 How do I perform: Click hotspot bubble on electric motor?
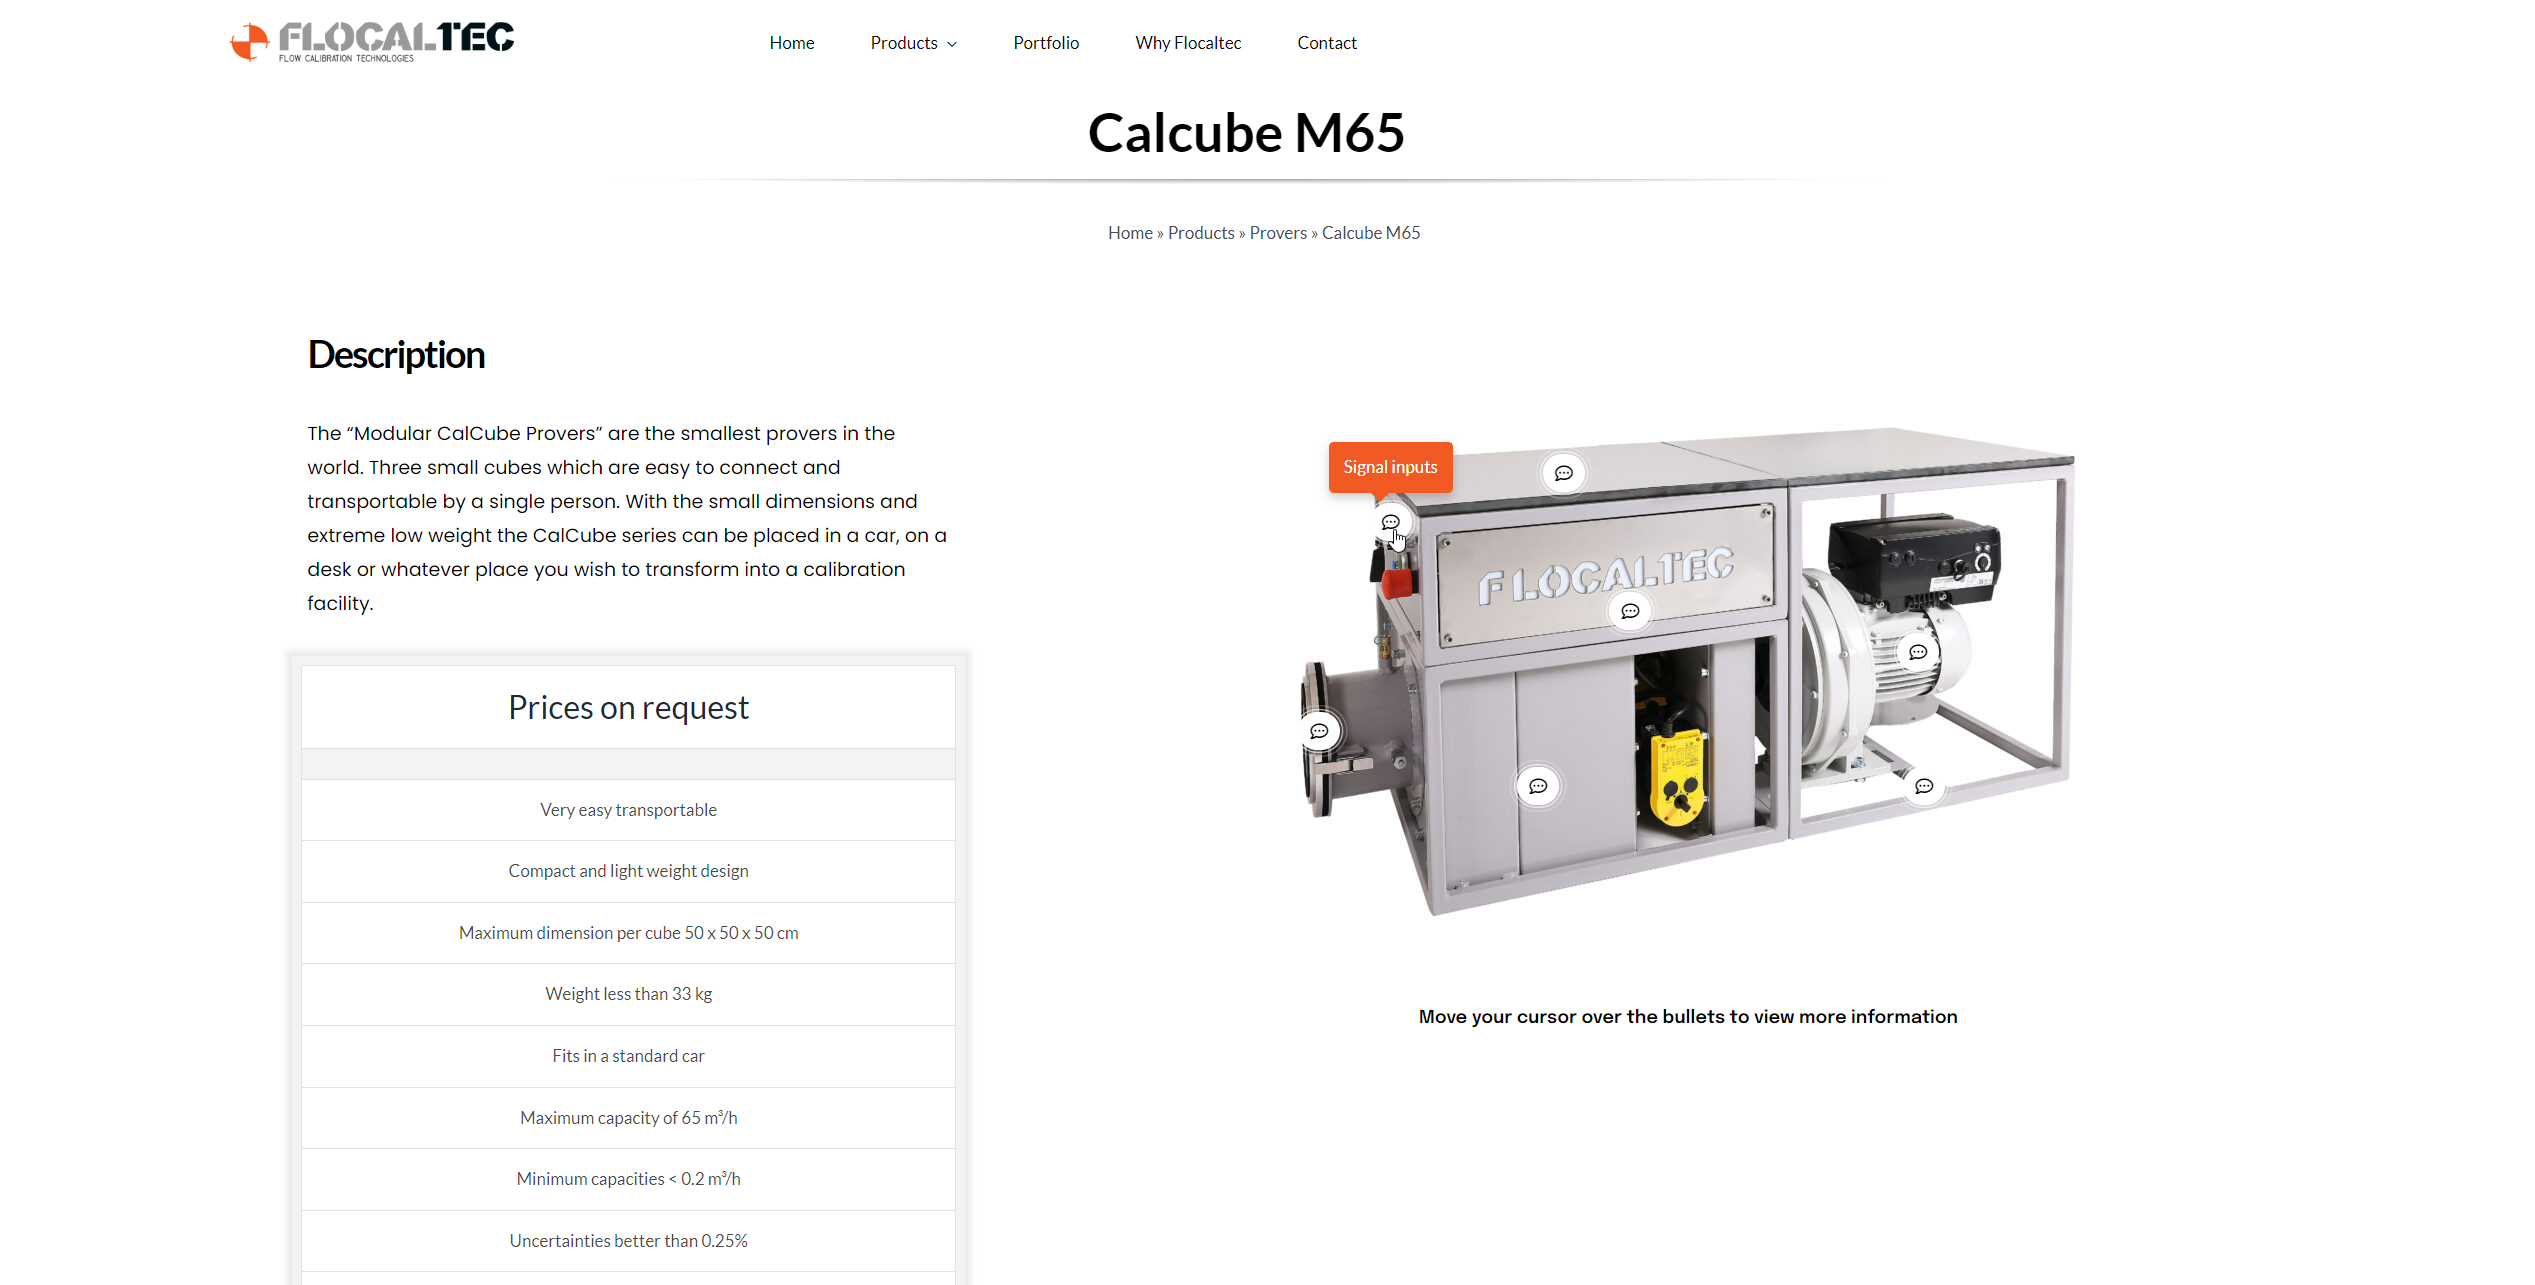coord(1917,652)
